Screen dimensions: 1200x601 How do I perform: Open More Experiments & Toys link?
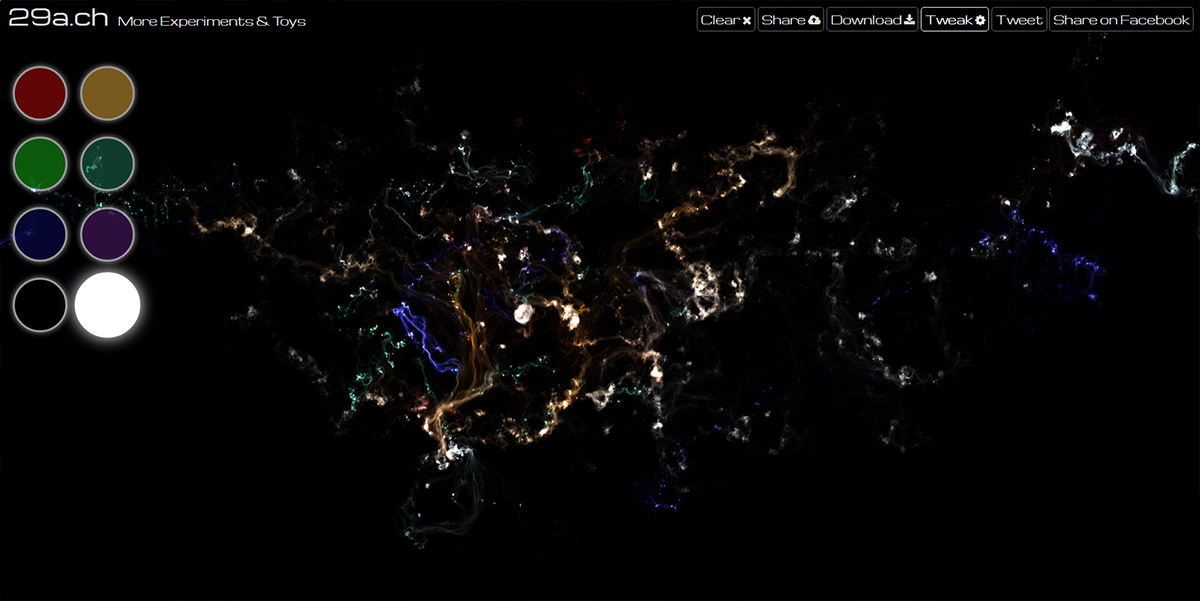tap(211, 21)
